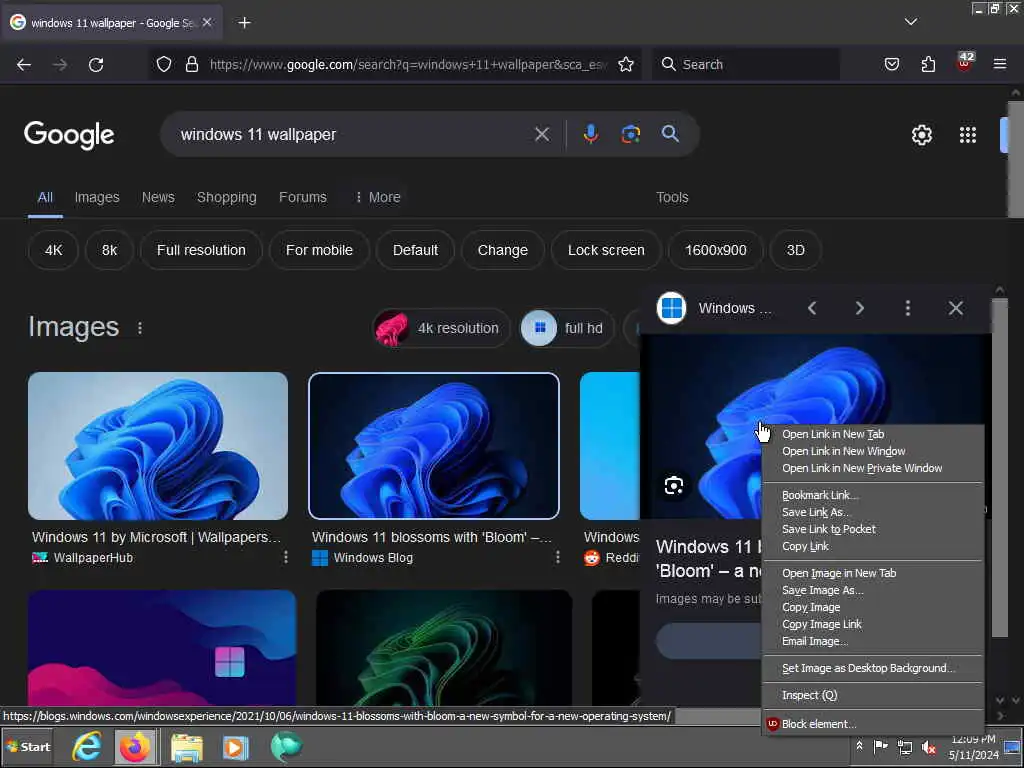Choose Open Link in New Tab
Screen dimensions: 1024x768
click(x=873, y=434)
